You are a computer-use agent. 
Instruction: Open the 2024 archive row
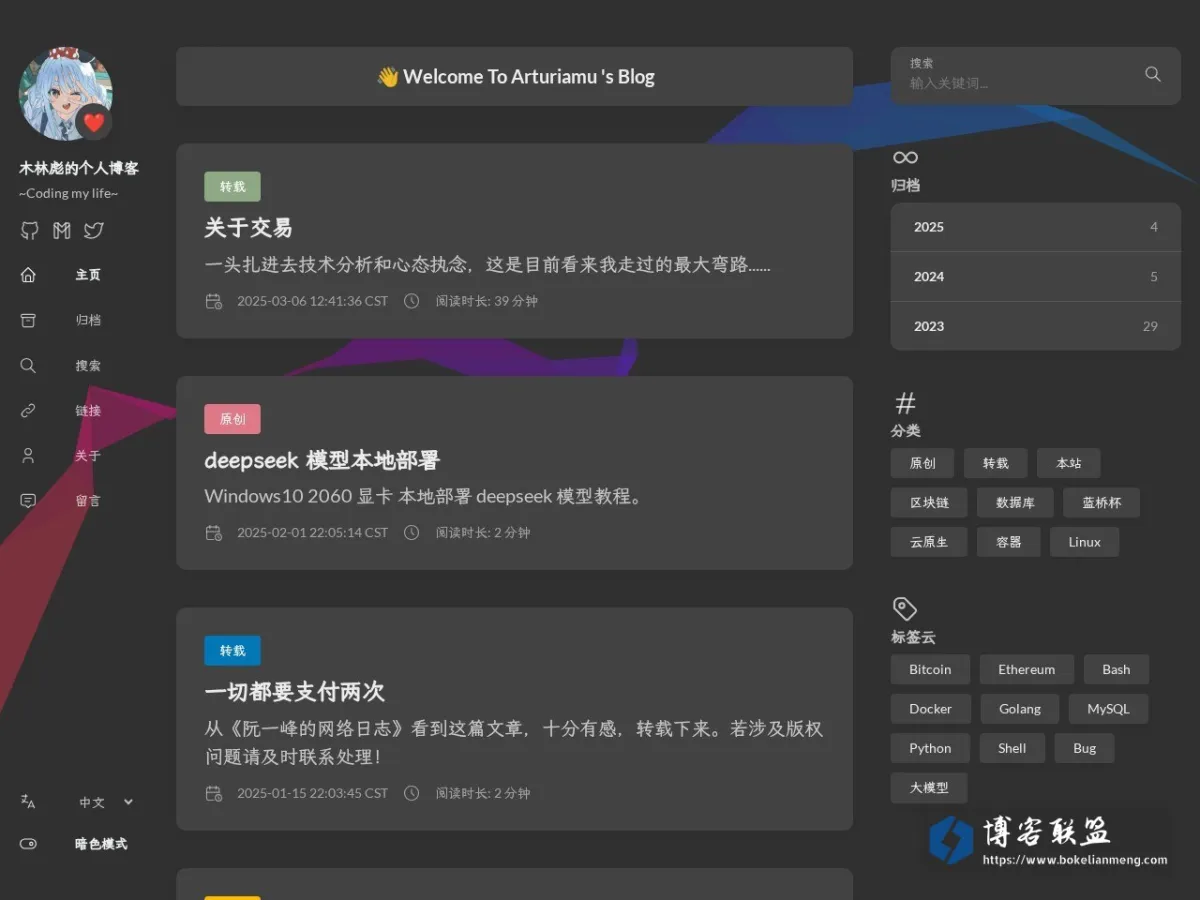click(1035, 277)
